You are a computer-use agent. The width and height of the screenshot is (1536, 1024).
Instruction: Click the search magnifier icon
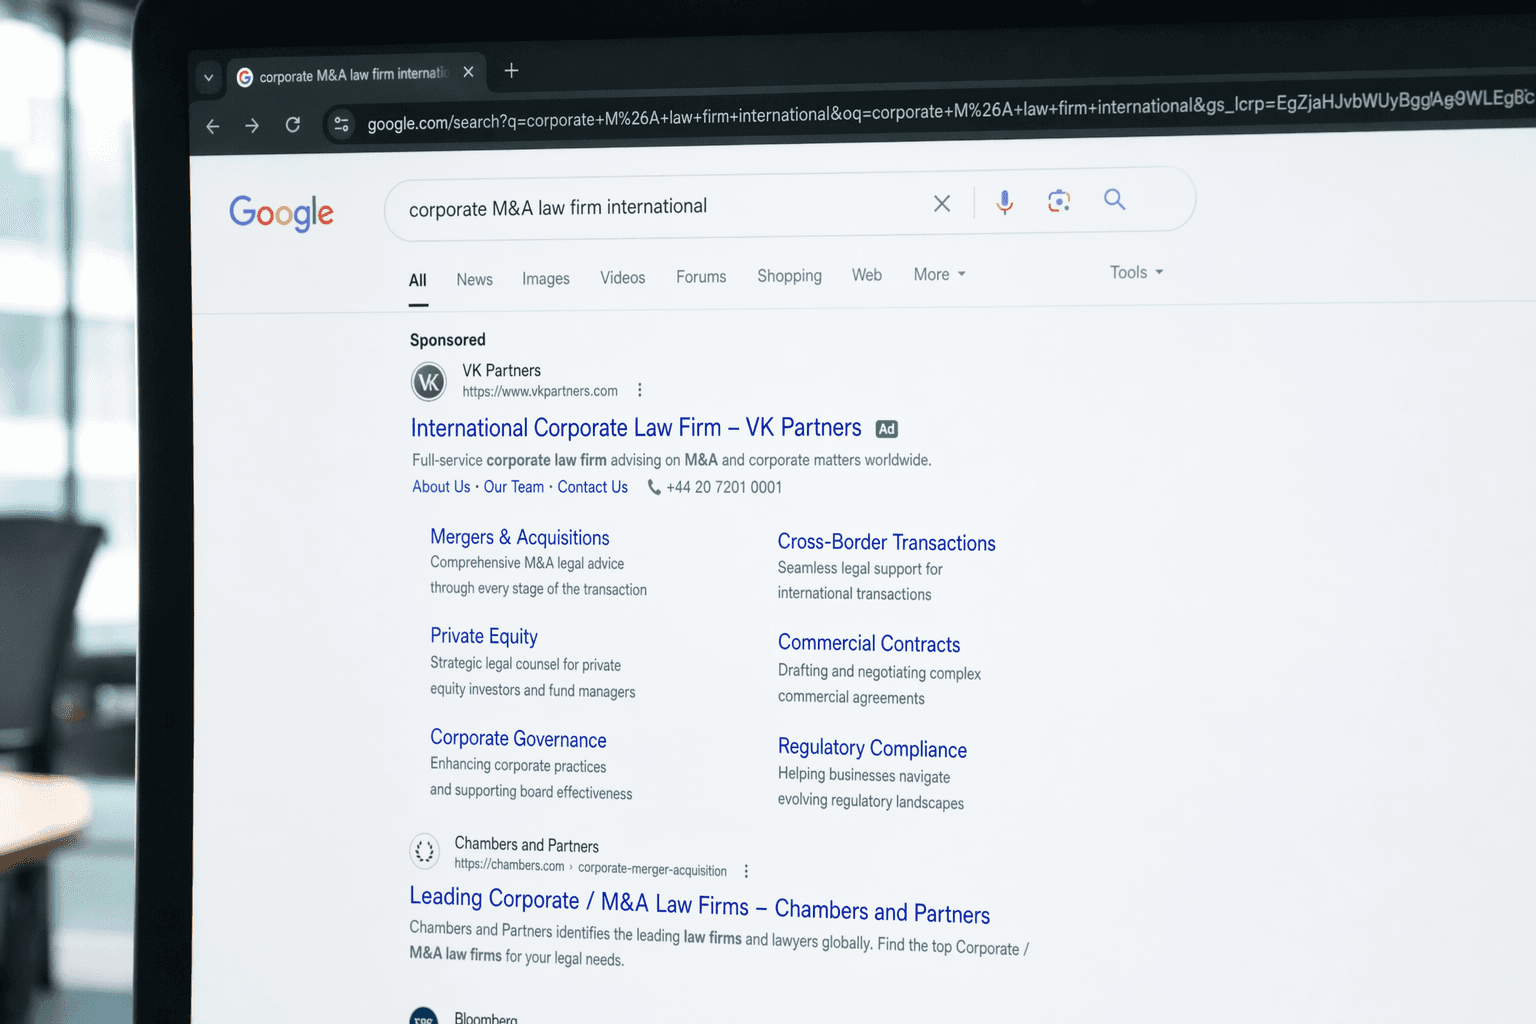coord(1114,200)
